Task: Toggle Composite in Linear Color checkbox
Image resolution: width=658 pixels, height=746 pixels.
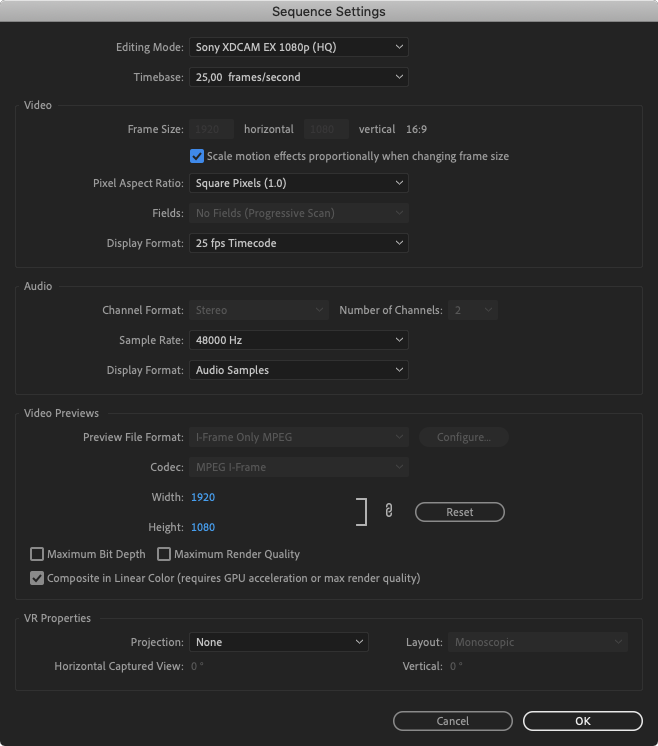Action: (37, 578)
